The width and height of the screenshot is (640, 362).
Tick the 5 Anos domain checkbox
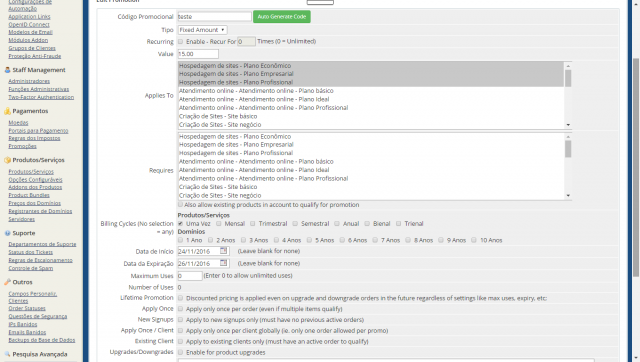pos(309,240)
